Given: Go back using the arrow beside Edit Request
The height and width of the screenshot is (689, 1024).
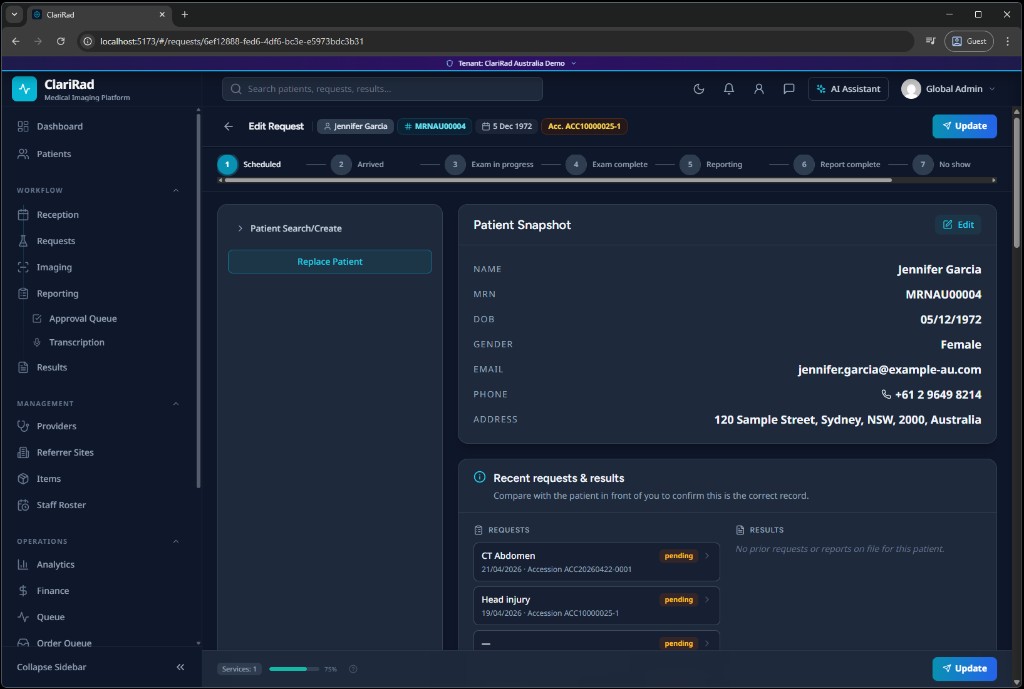Looking at the screenshot, I should pos(228,126).
